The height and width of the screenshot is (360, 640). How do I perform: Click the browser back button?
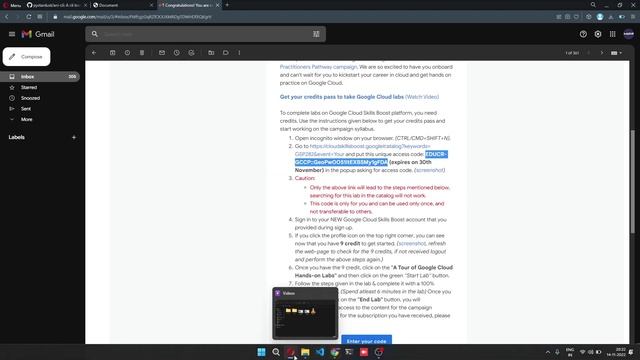tap(7, 17)
